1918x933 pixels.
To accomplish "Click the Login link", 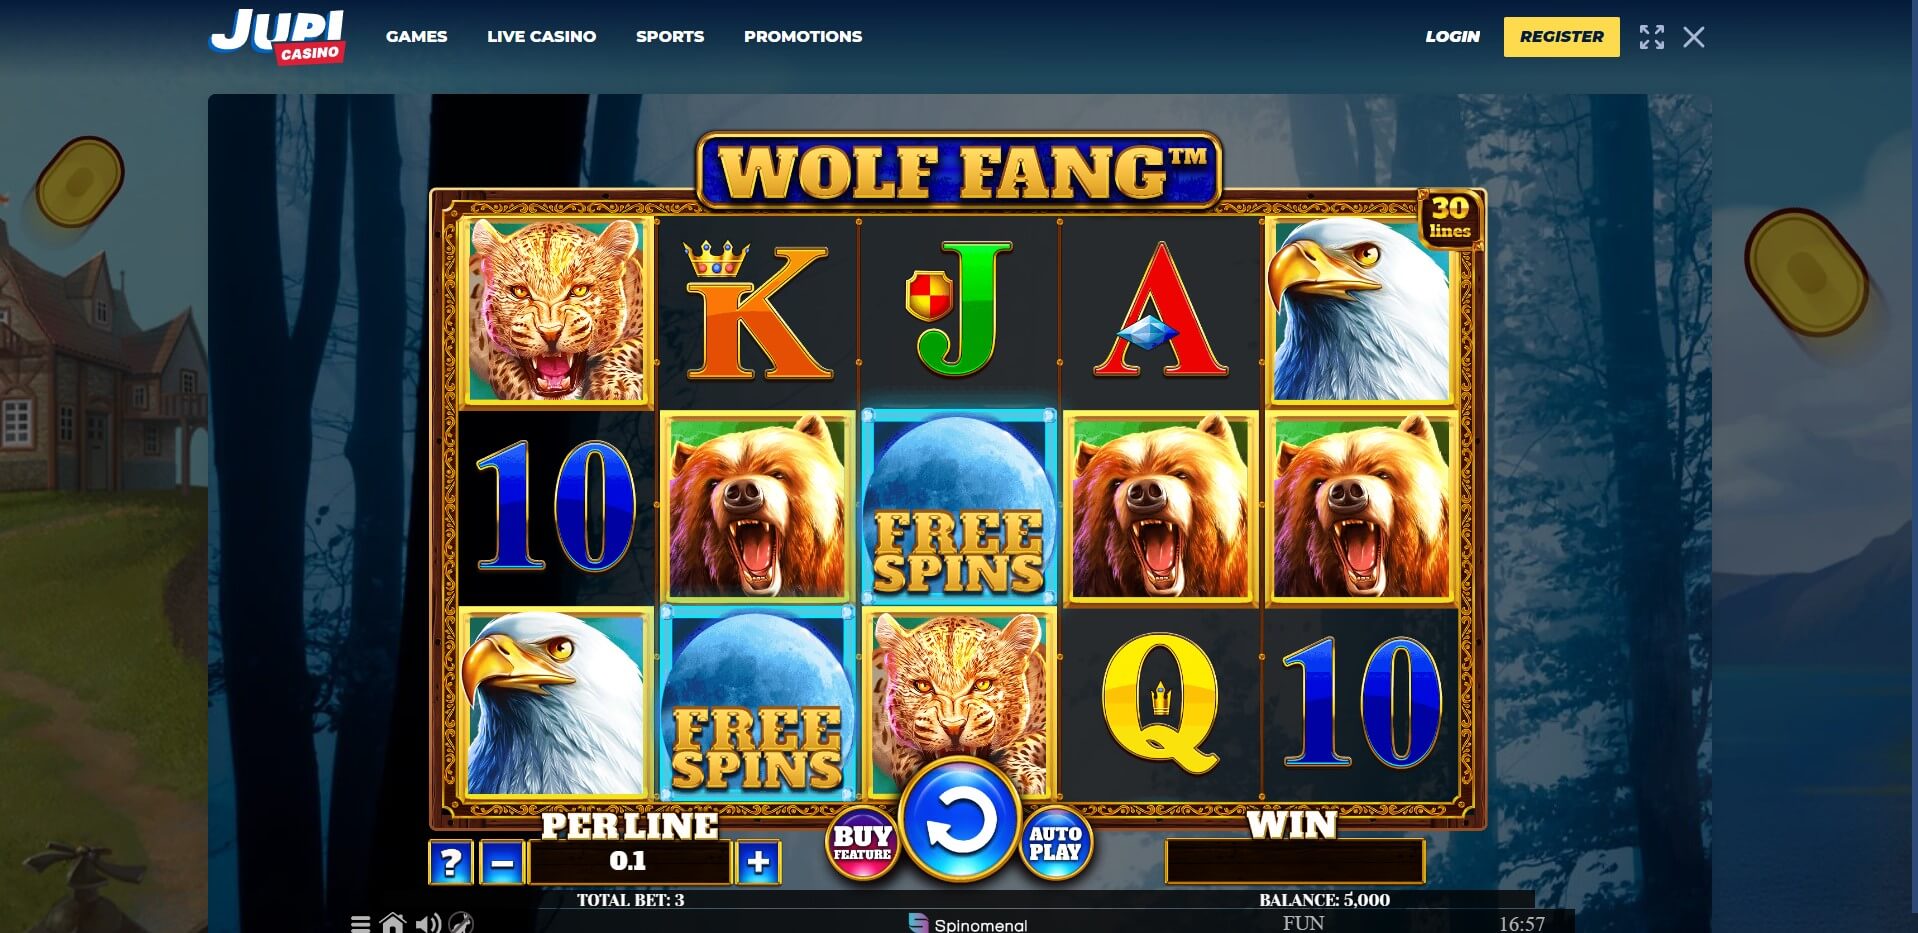I will 1452,36.
